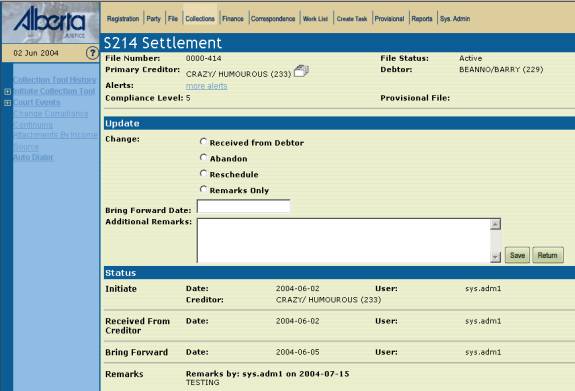575x391 pixels.
Task: Click the Active file status value
Action: tap(470, 58)
